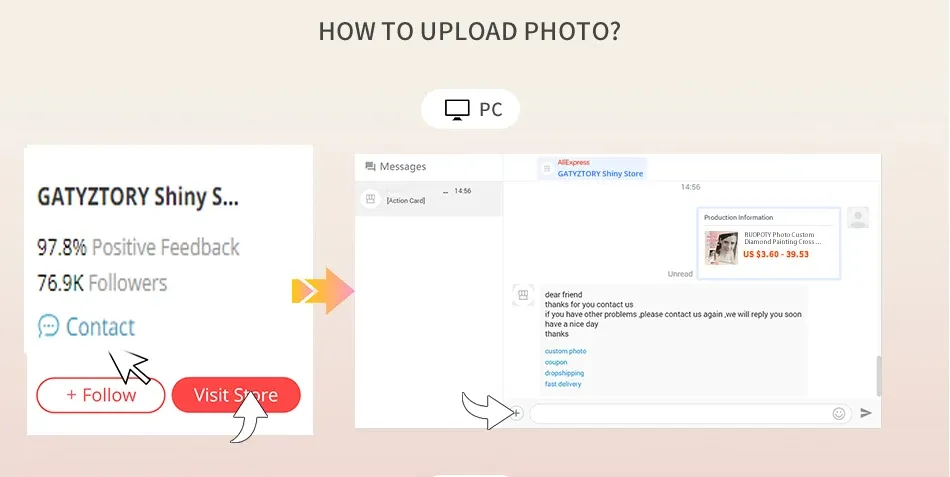This screenshot has width=950, height=477.
Task: Select the fast delivery quick reply link
Action: (563, 384)
